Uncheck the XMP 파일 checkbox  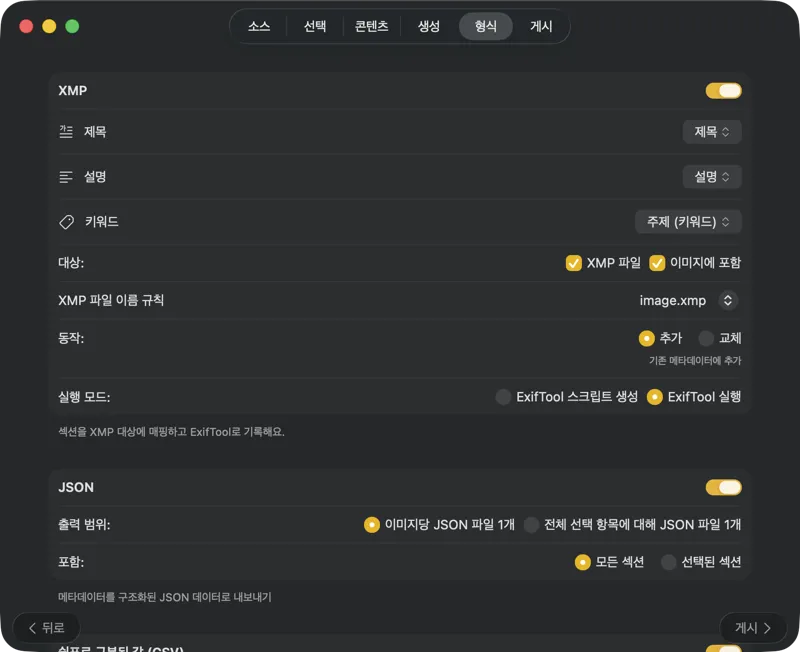[x=574, y=263]
